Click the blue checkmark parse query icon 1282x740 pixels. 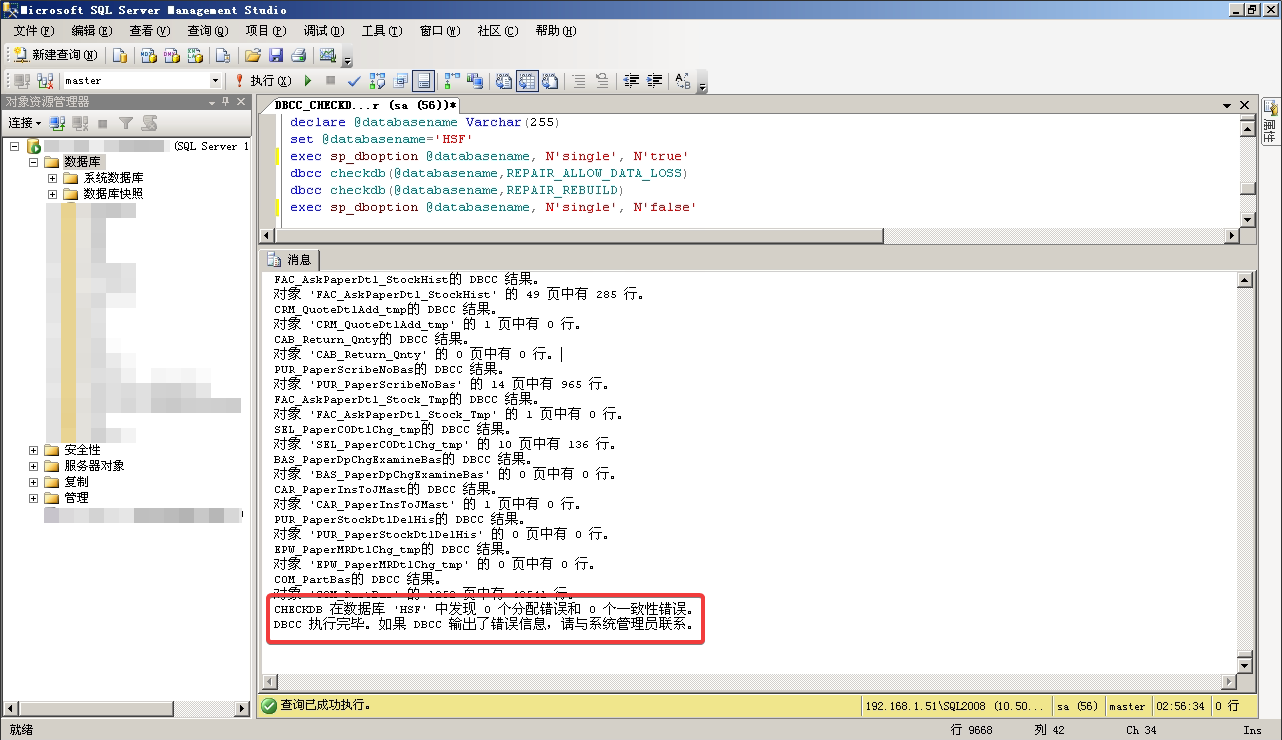click(x=354, y=80)
